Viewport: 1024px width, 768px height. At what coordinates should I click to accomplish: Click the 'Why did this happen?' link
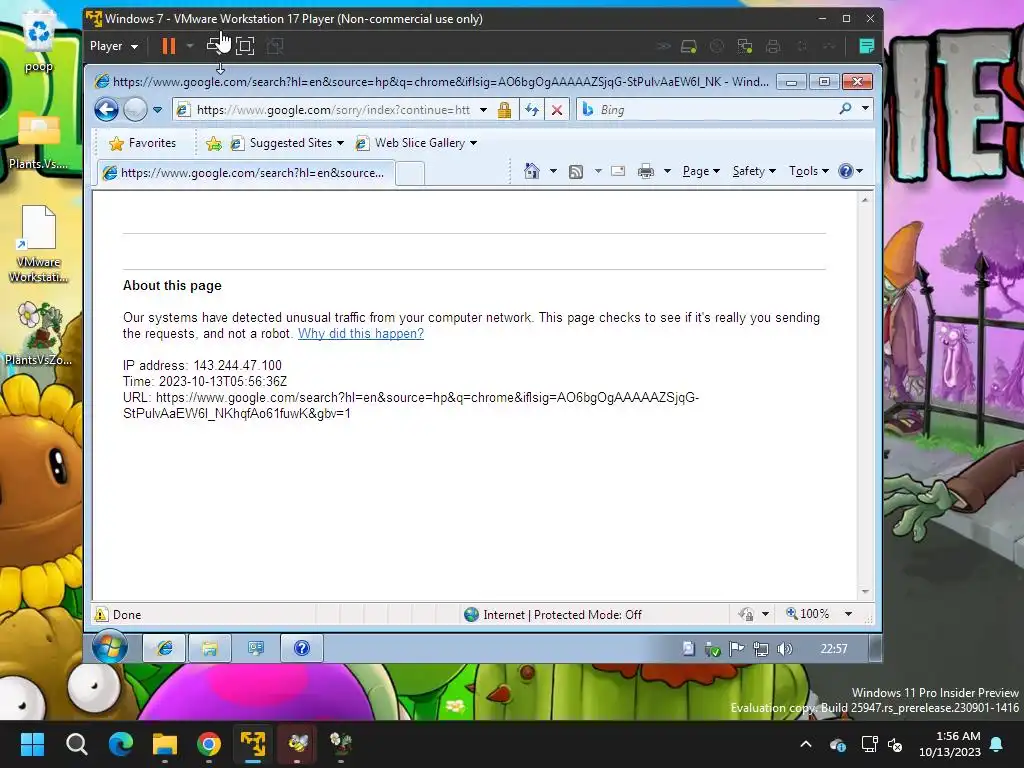coord(360,334)
